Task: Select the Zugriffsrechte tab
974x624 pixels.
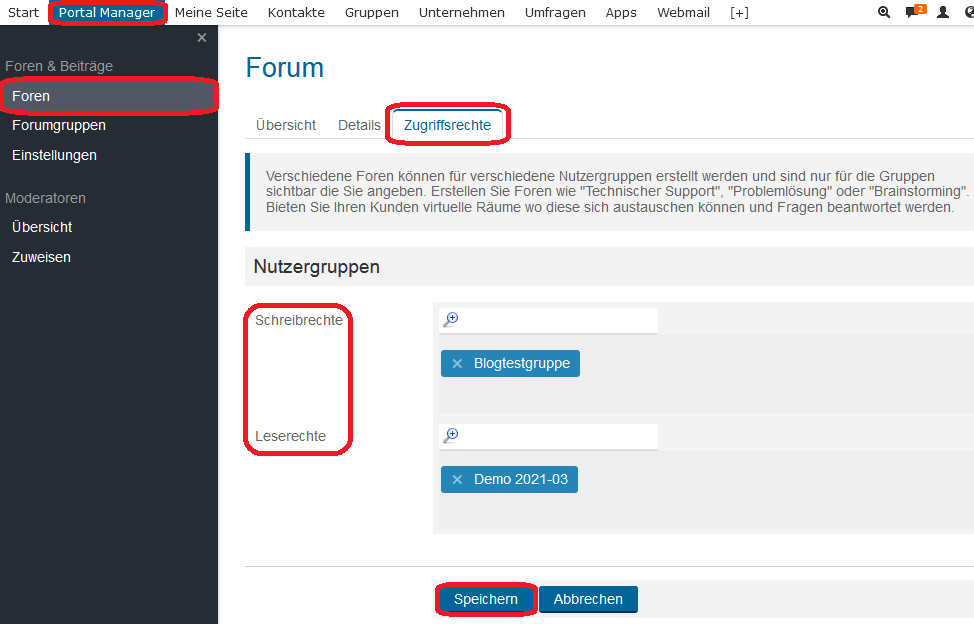Action: [x=447, y=125]
